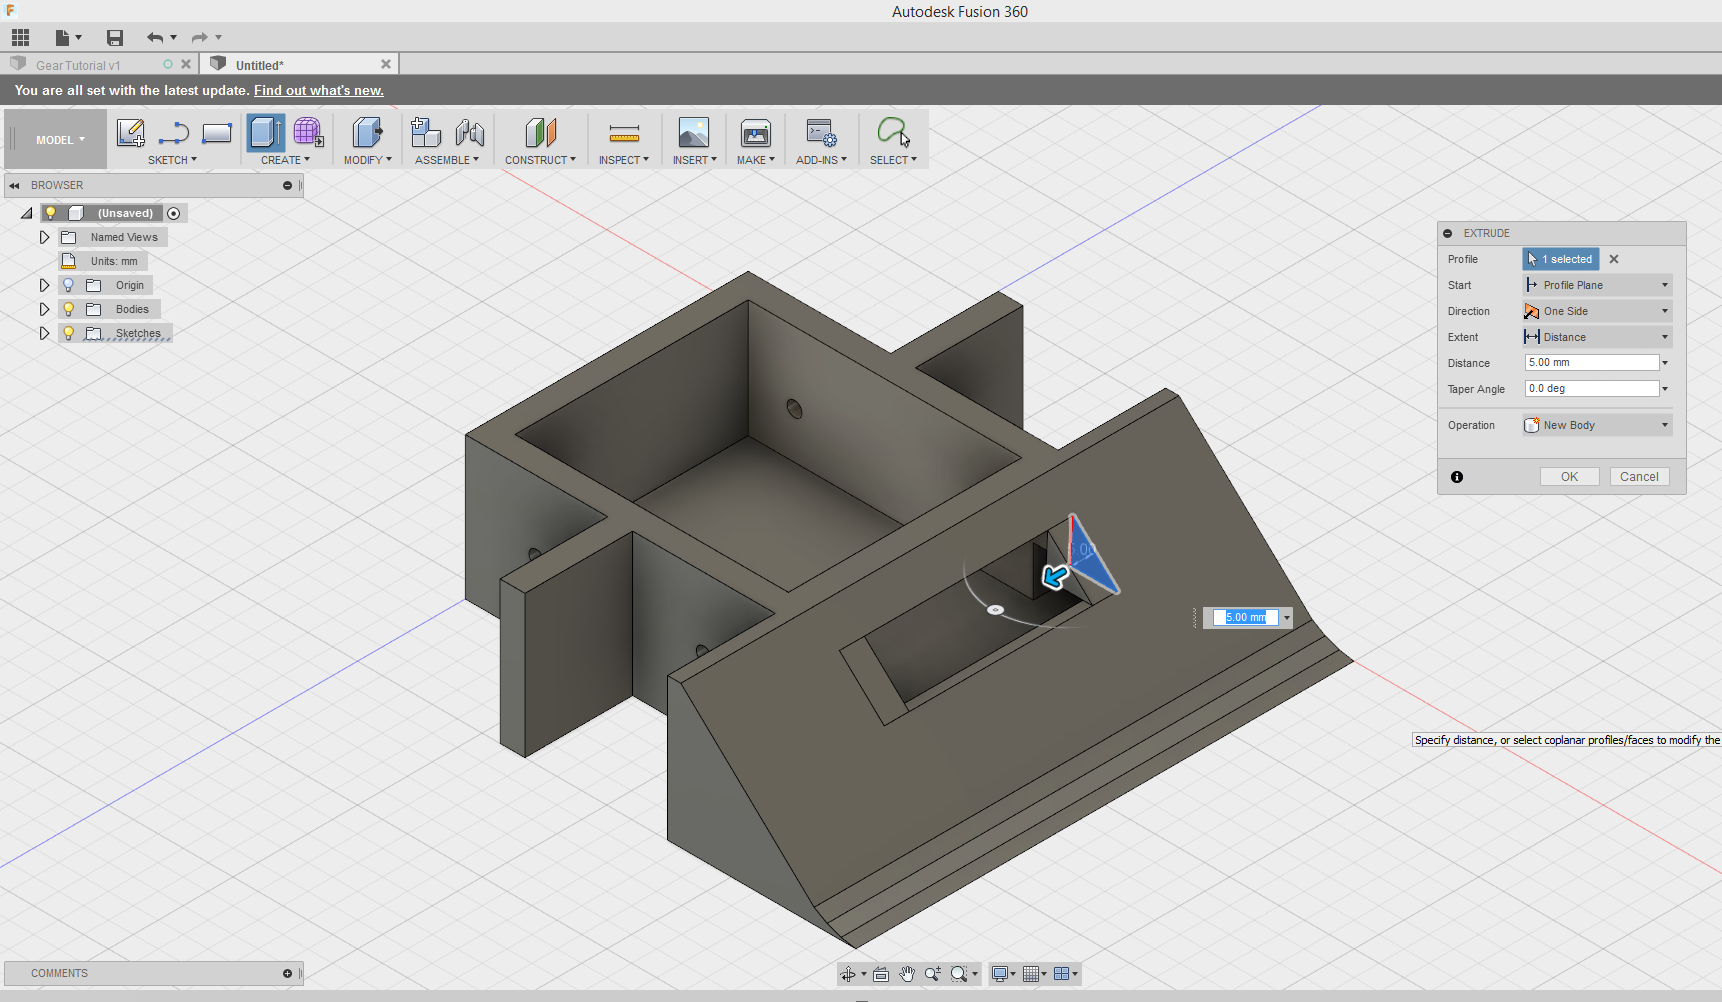Open the Find out what's new link

(318, 90)
